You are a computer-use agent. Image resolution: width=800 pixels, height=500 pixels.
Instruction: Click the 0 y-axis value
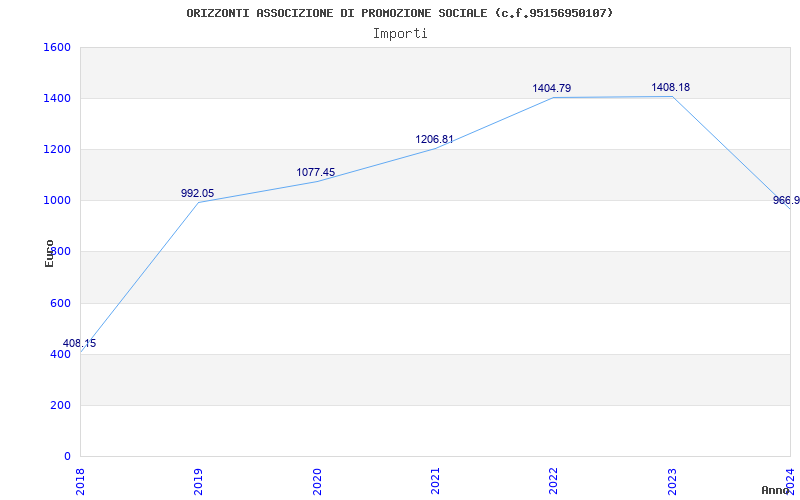(67, 456)
